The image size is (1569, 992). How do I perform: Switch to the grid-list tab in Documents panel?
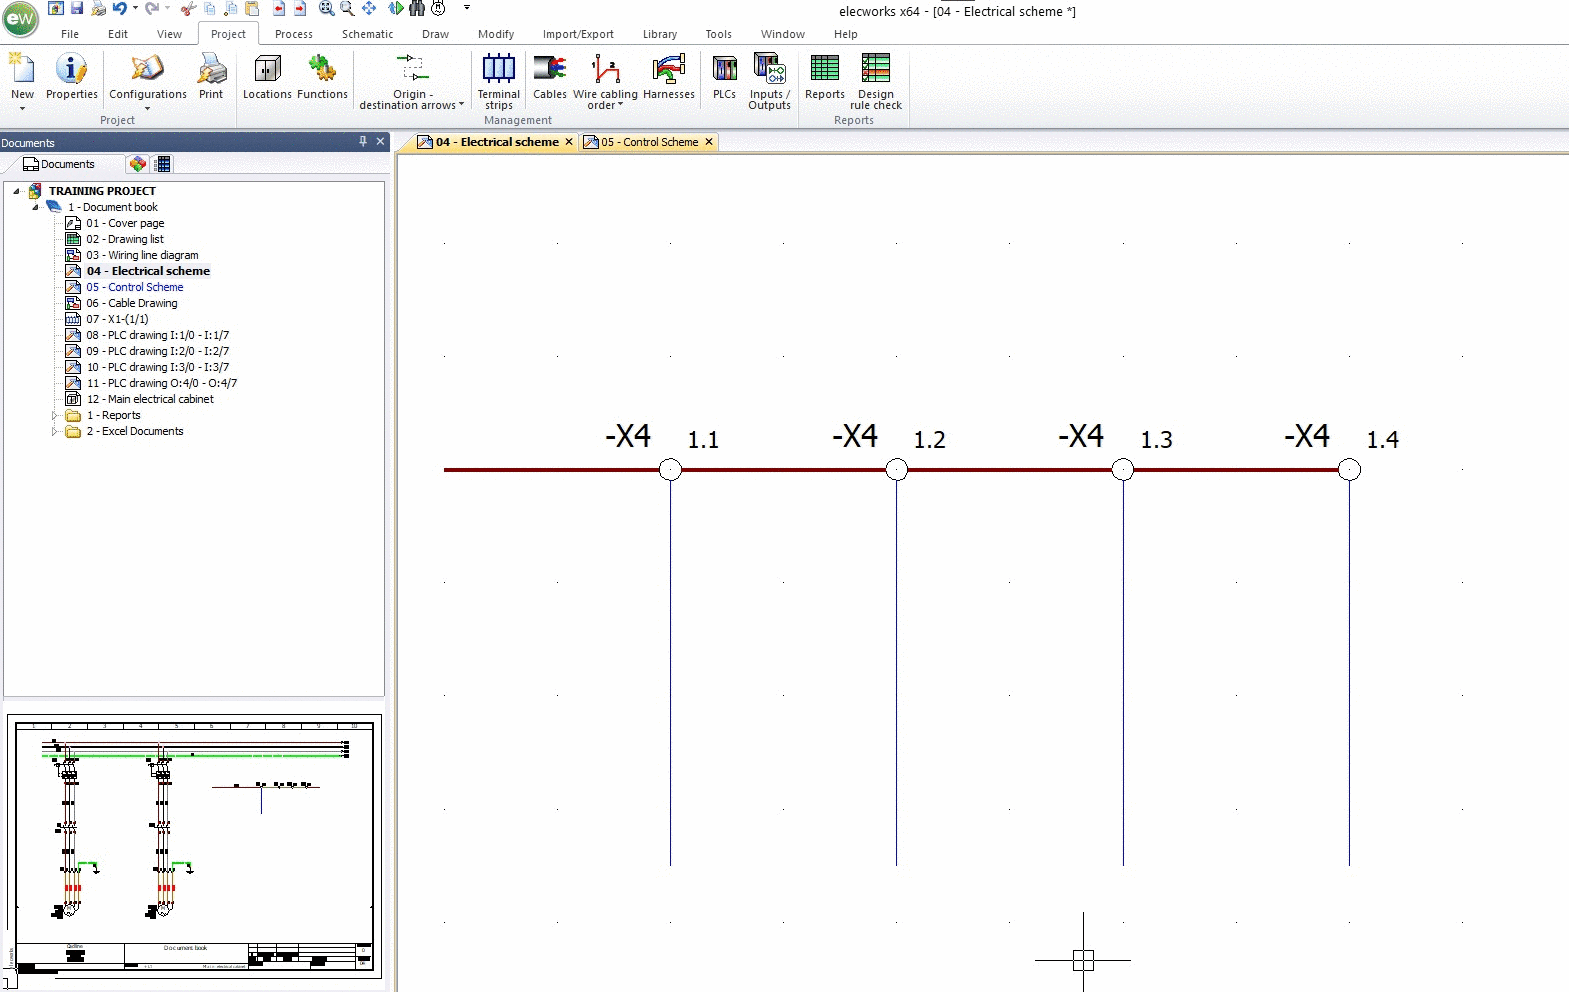tap(163, 164)
